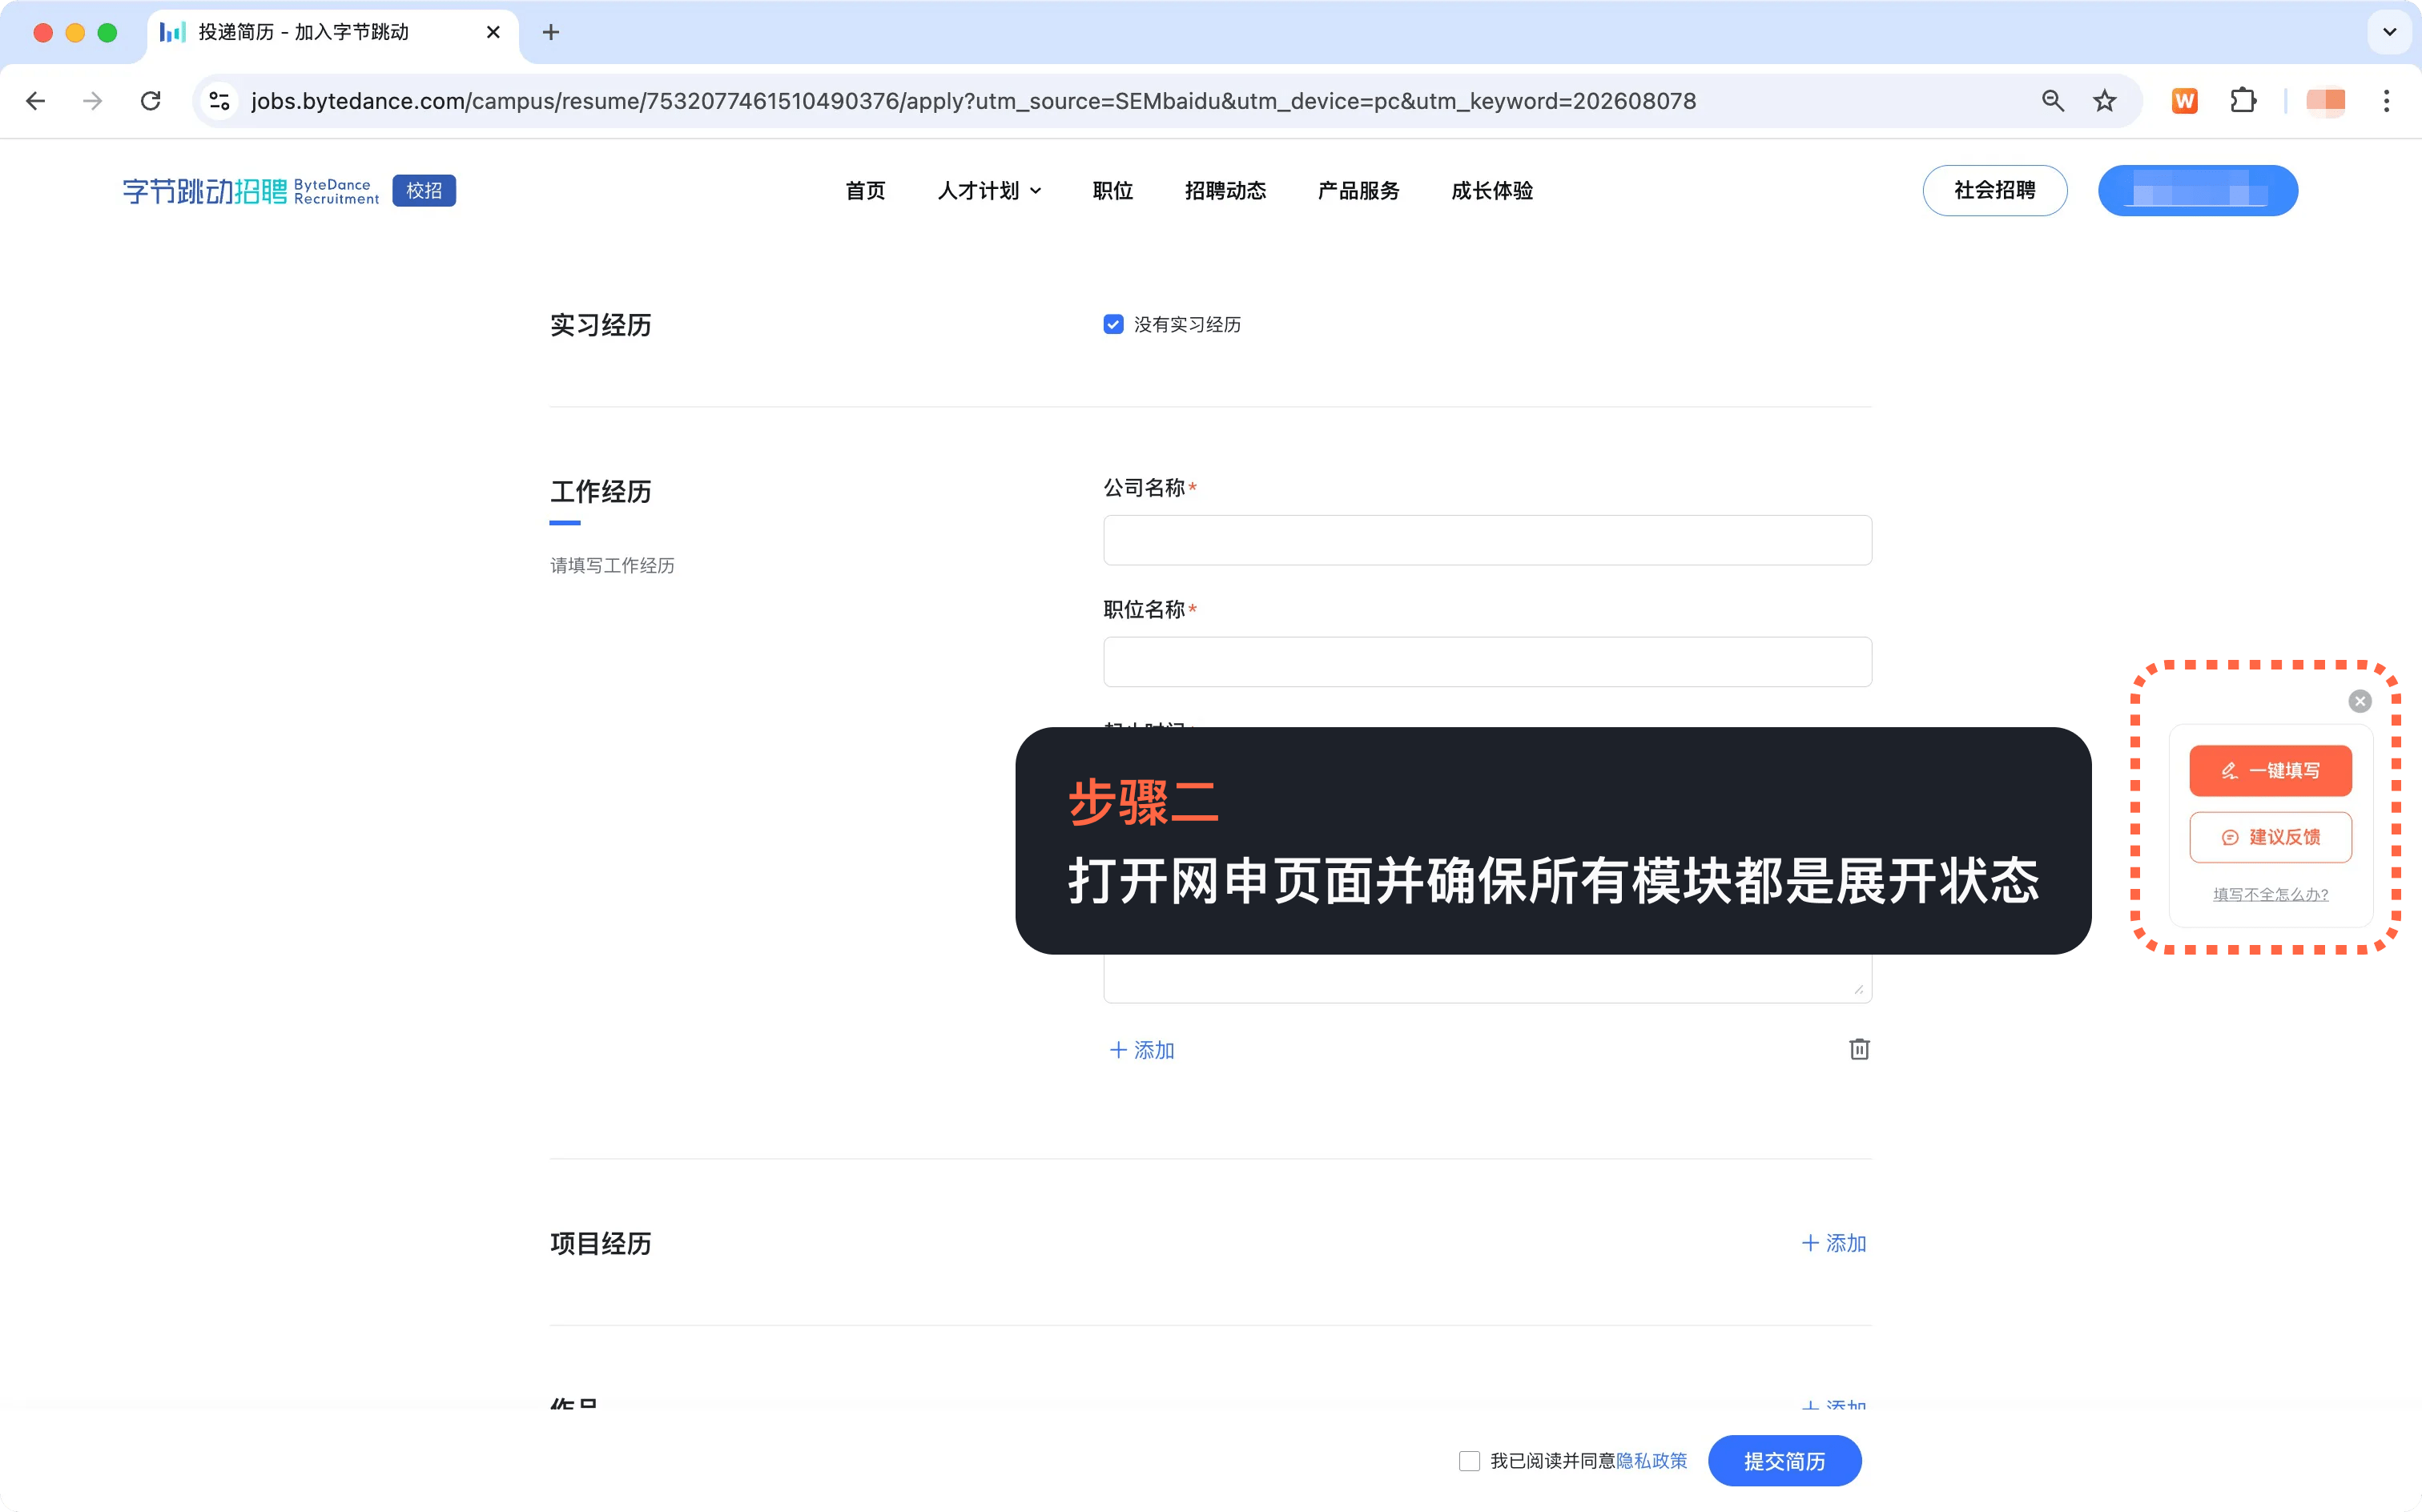Open the browser extensions puzzle icon
The width and height of the screenshot is (2422, 1512).
(2243, 101)
